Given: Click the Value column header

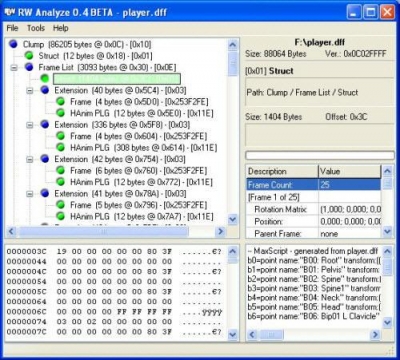Looking at the screenshot, I should [349, 171].
